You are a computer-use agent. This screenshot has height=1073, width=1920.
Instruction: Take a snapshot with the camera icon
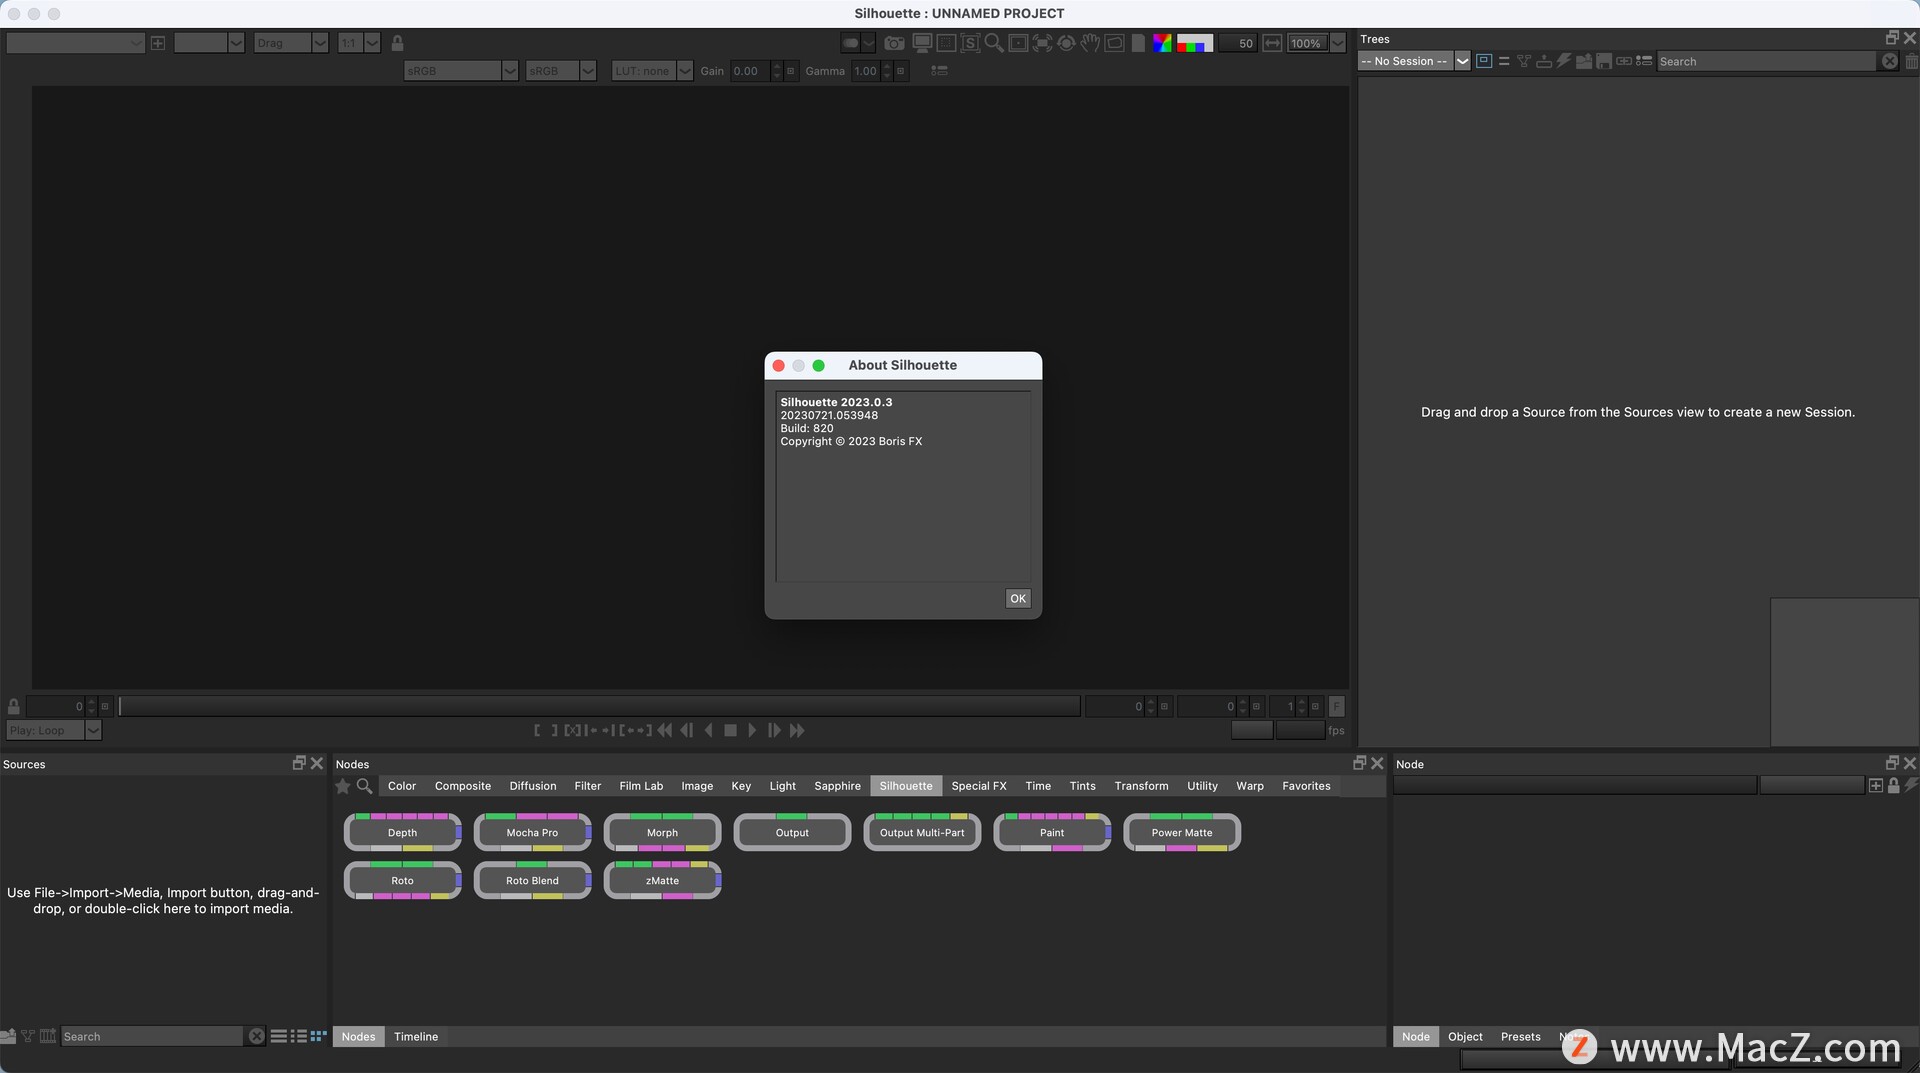click(894, 43)
